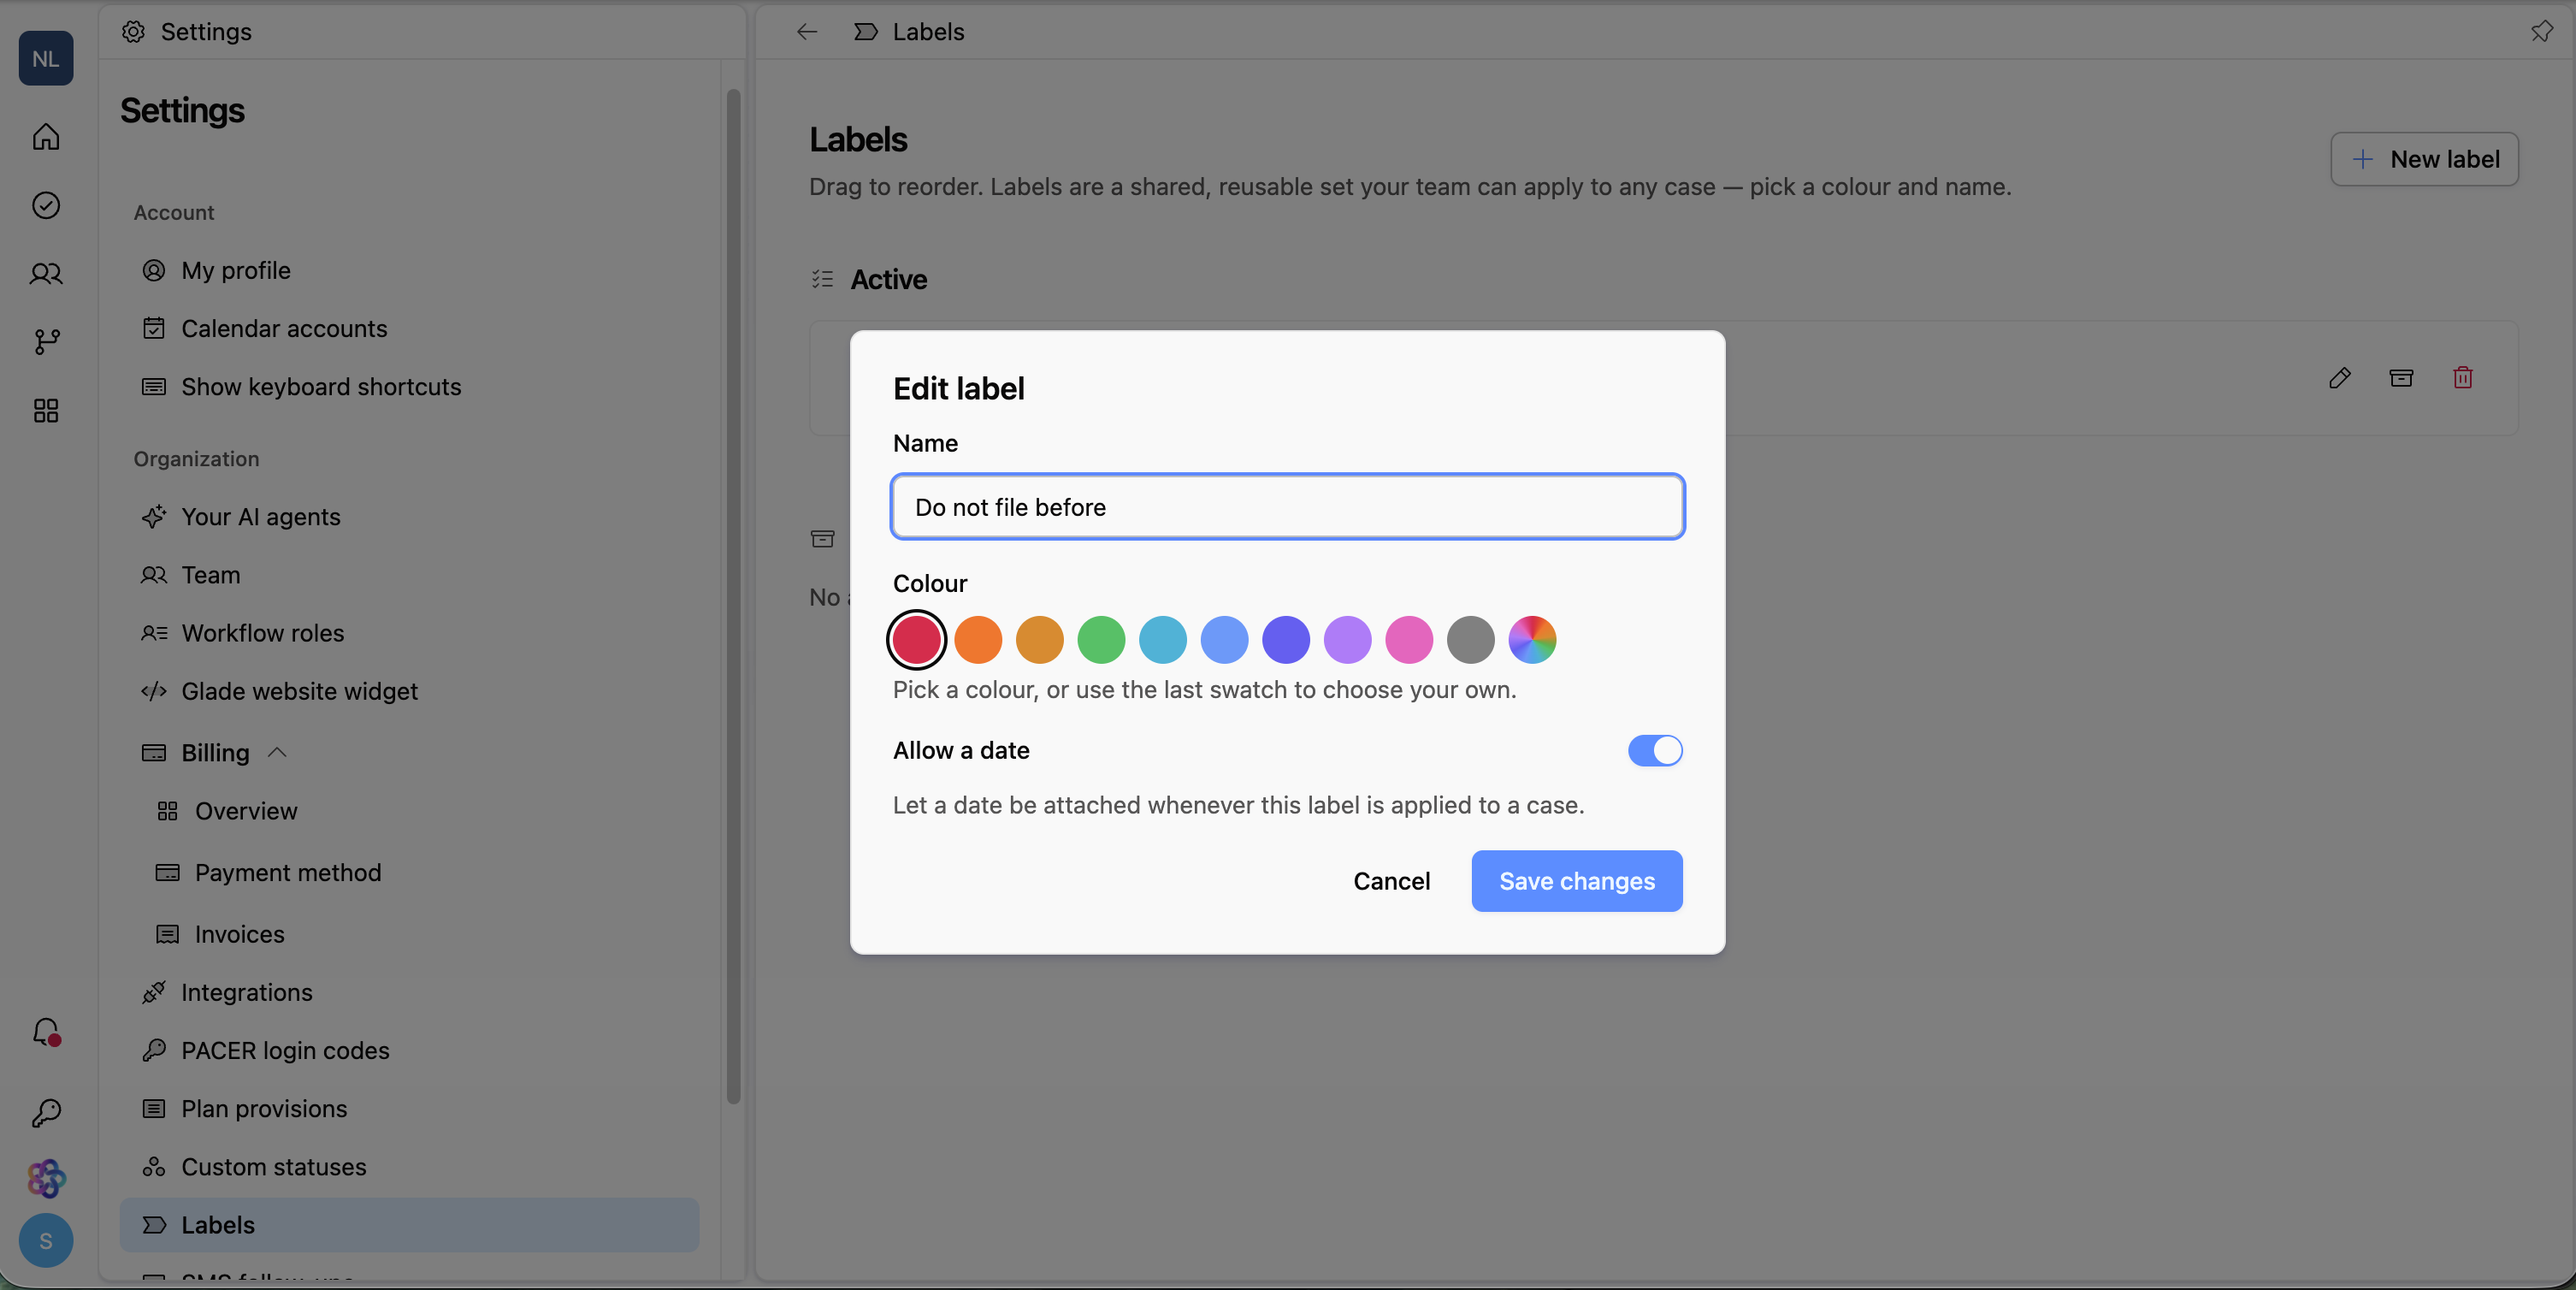Open Show keyboard shortcuts
The width and height of the screenshot is (2576, 1290).
pos(410,386)
